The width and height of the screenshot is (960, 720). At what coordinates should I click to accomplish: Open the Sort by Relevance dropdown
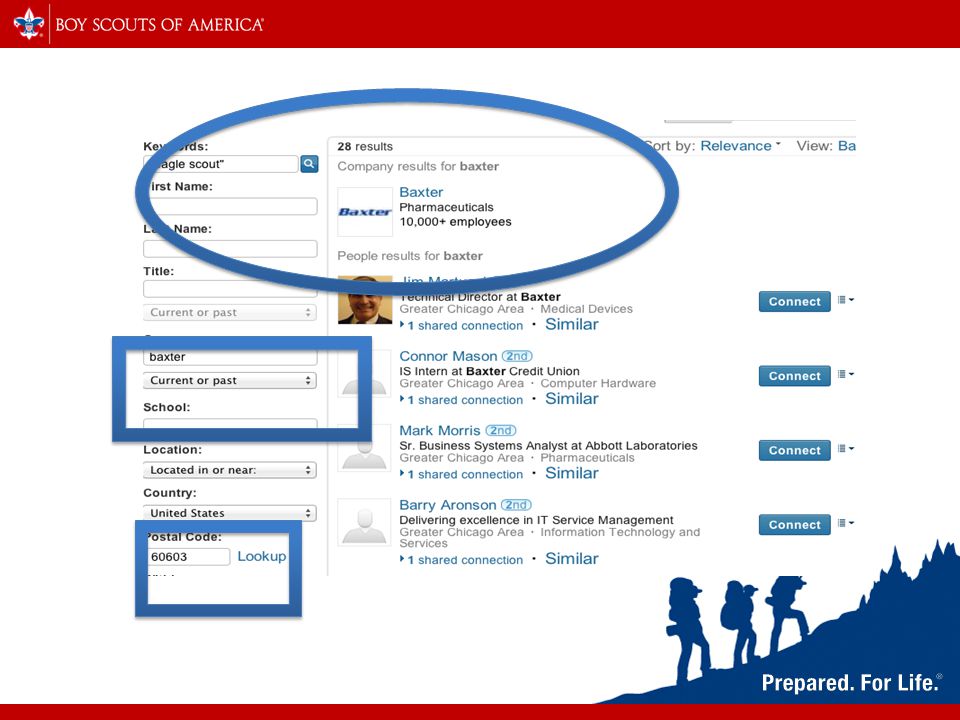[x=740, y=146]
